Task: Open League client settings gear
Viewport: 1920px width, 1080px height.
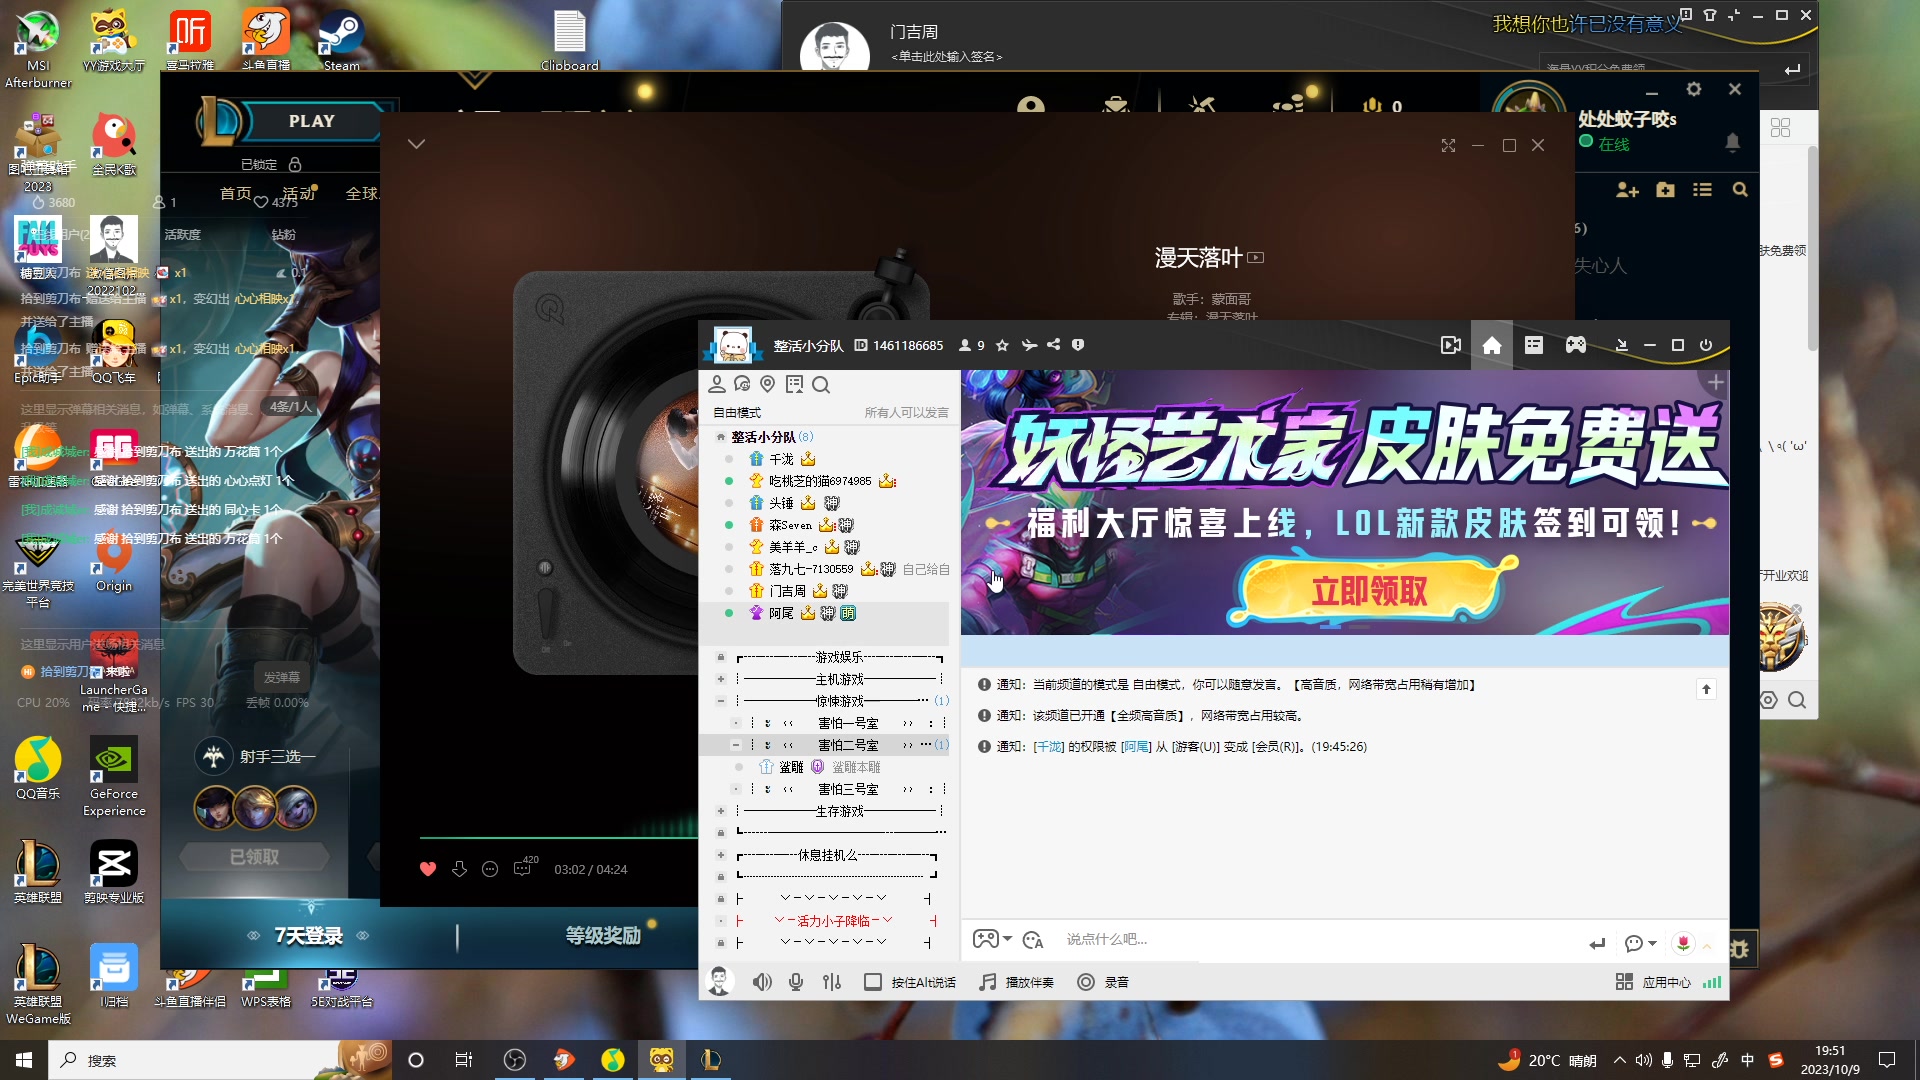Action: pos(1693,89)
